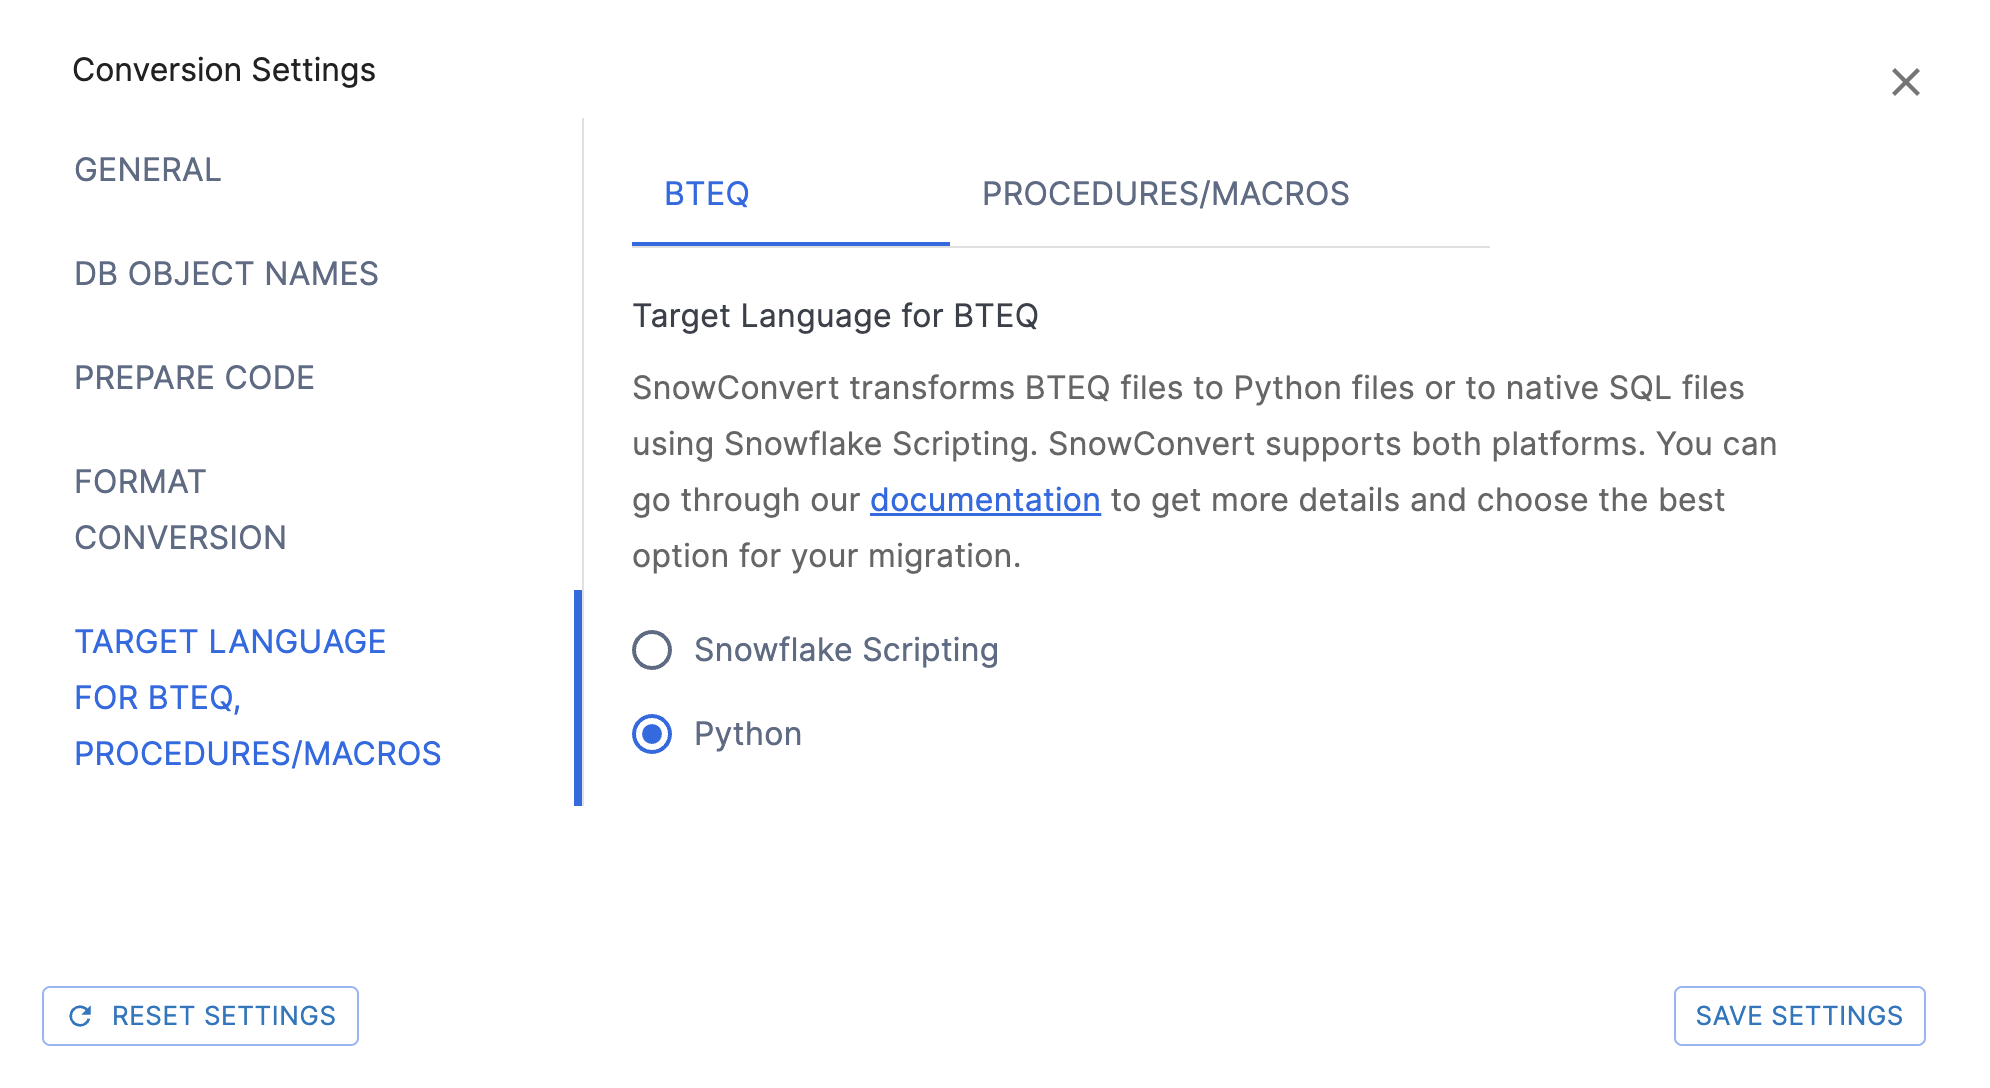Open the documentation link
Screen dimensions: 1990x1088
coord(984,500)
